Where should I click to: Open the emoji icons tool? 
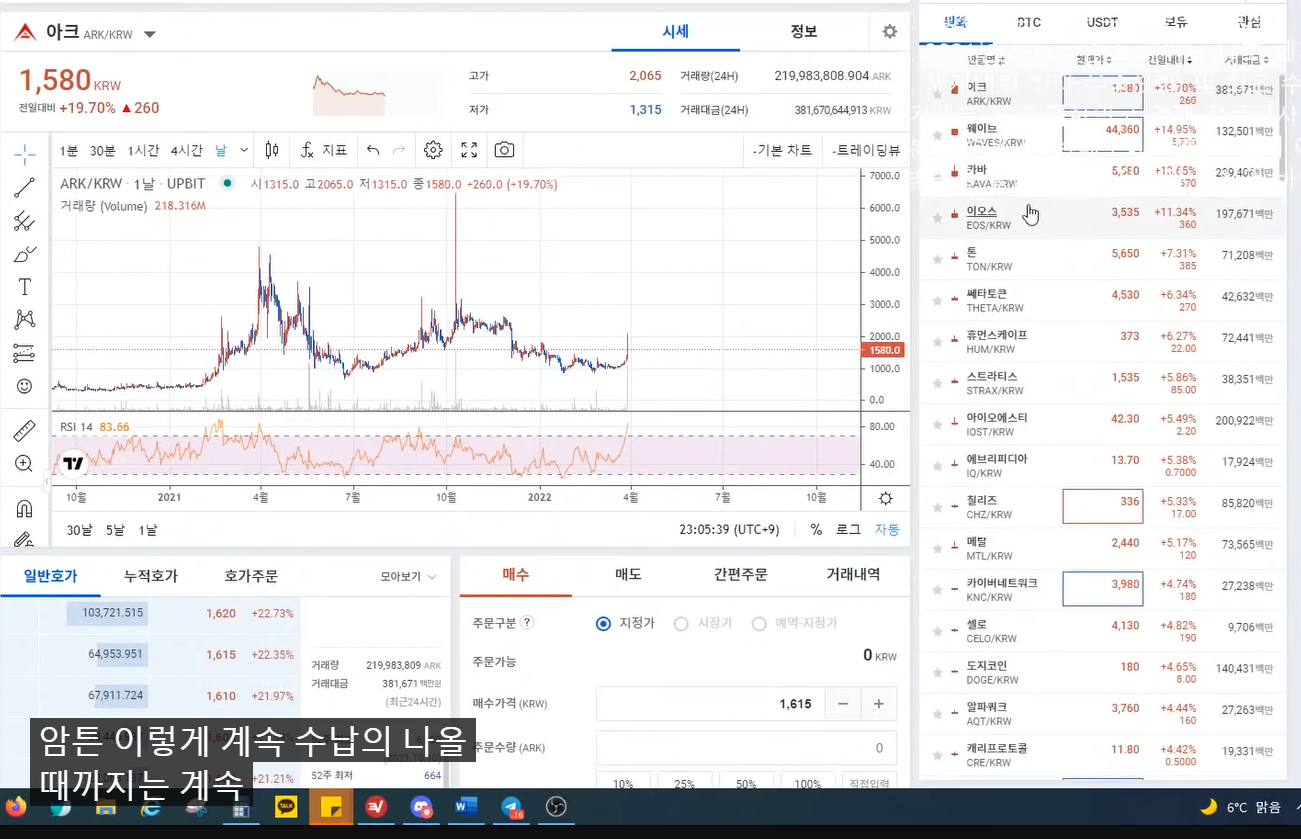pyautogui.click(x=25, y=386)
